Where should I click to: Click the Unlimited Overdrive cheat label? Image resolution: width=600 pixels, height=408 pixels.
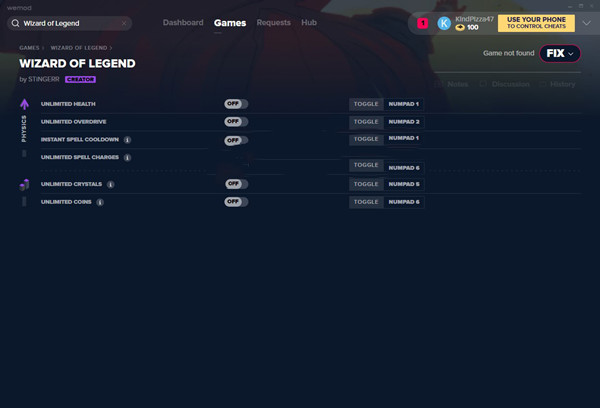pyautogui.click(x=73, y=122)
